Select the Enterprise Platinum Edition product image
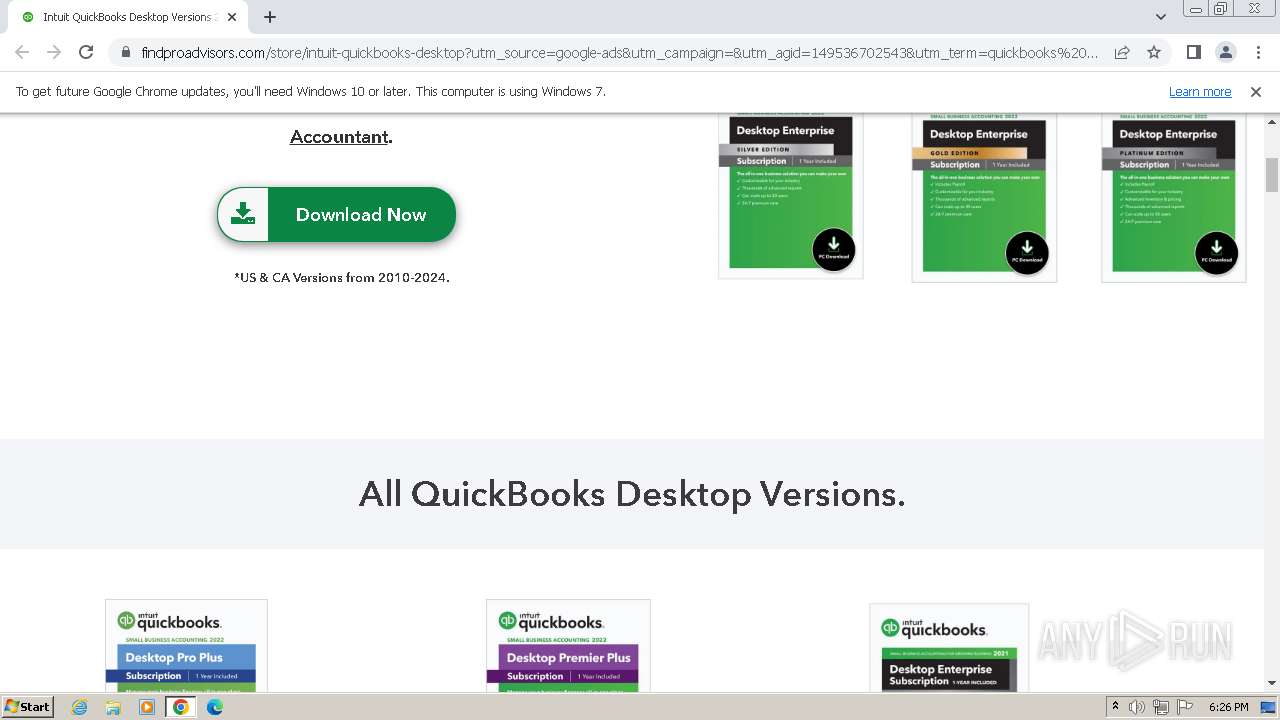 (1174, 197)
